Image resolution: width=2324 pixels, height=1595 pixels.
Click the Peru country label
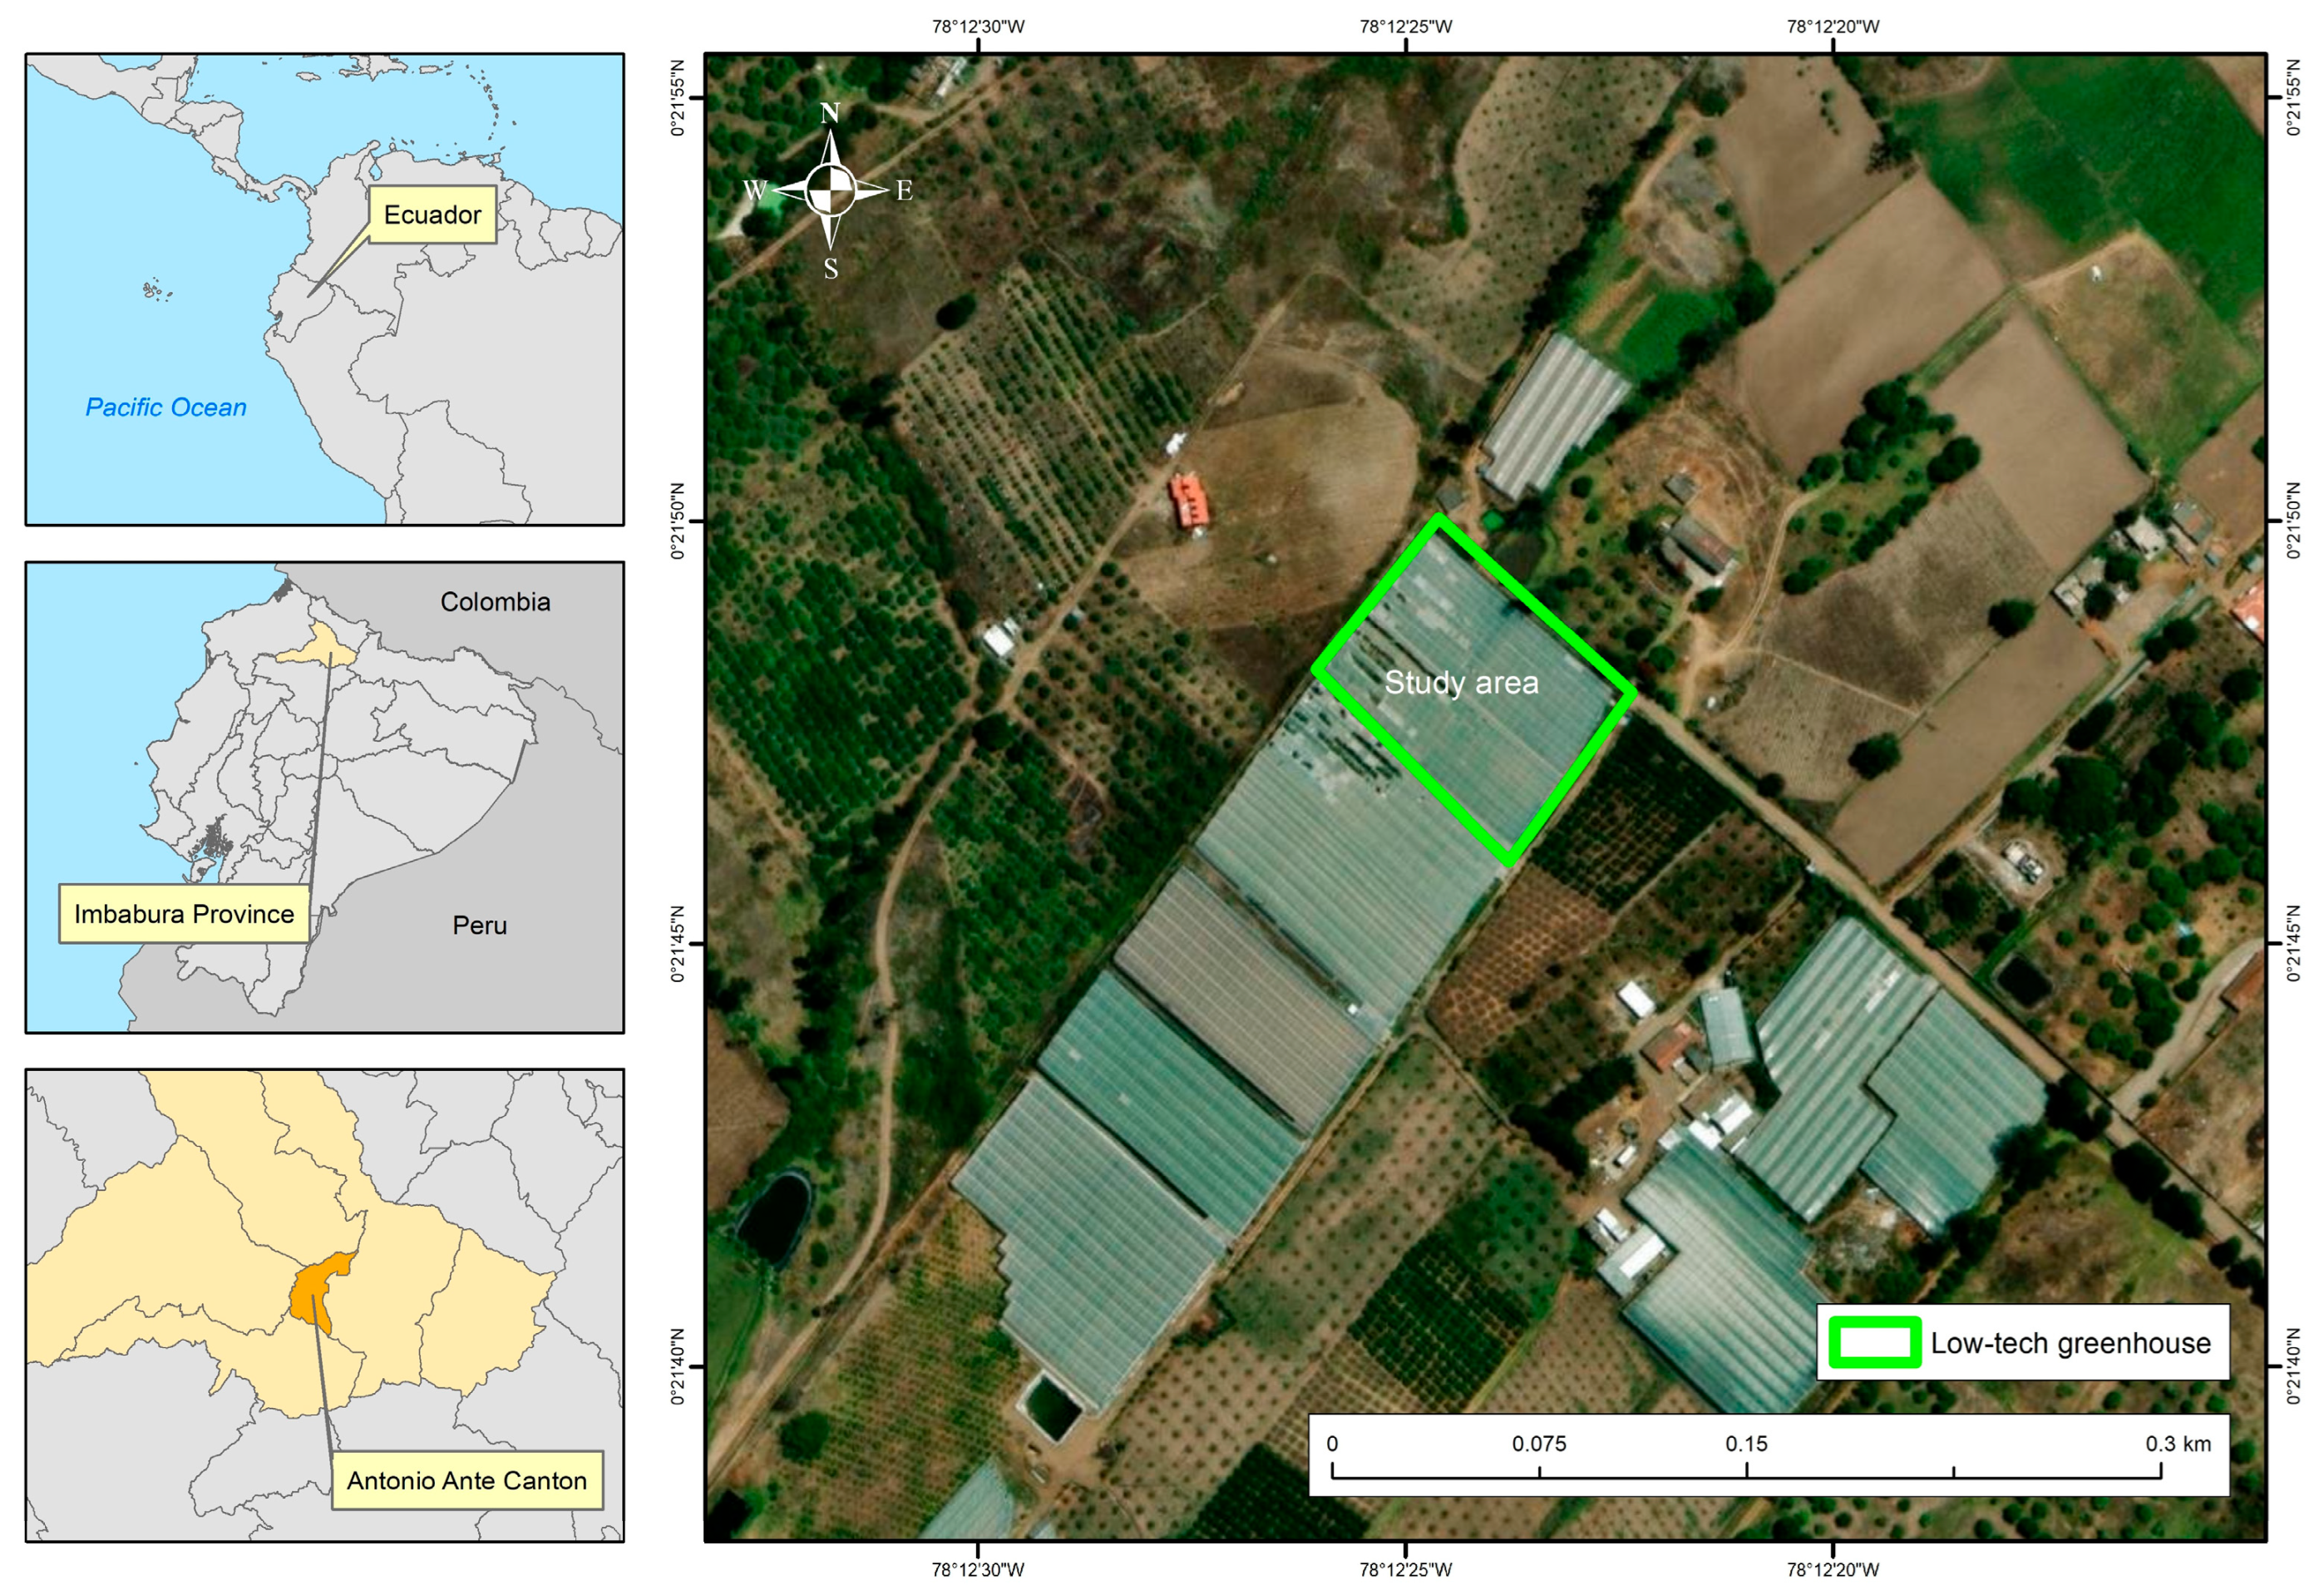(x=479, y=925)
